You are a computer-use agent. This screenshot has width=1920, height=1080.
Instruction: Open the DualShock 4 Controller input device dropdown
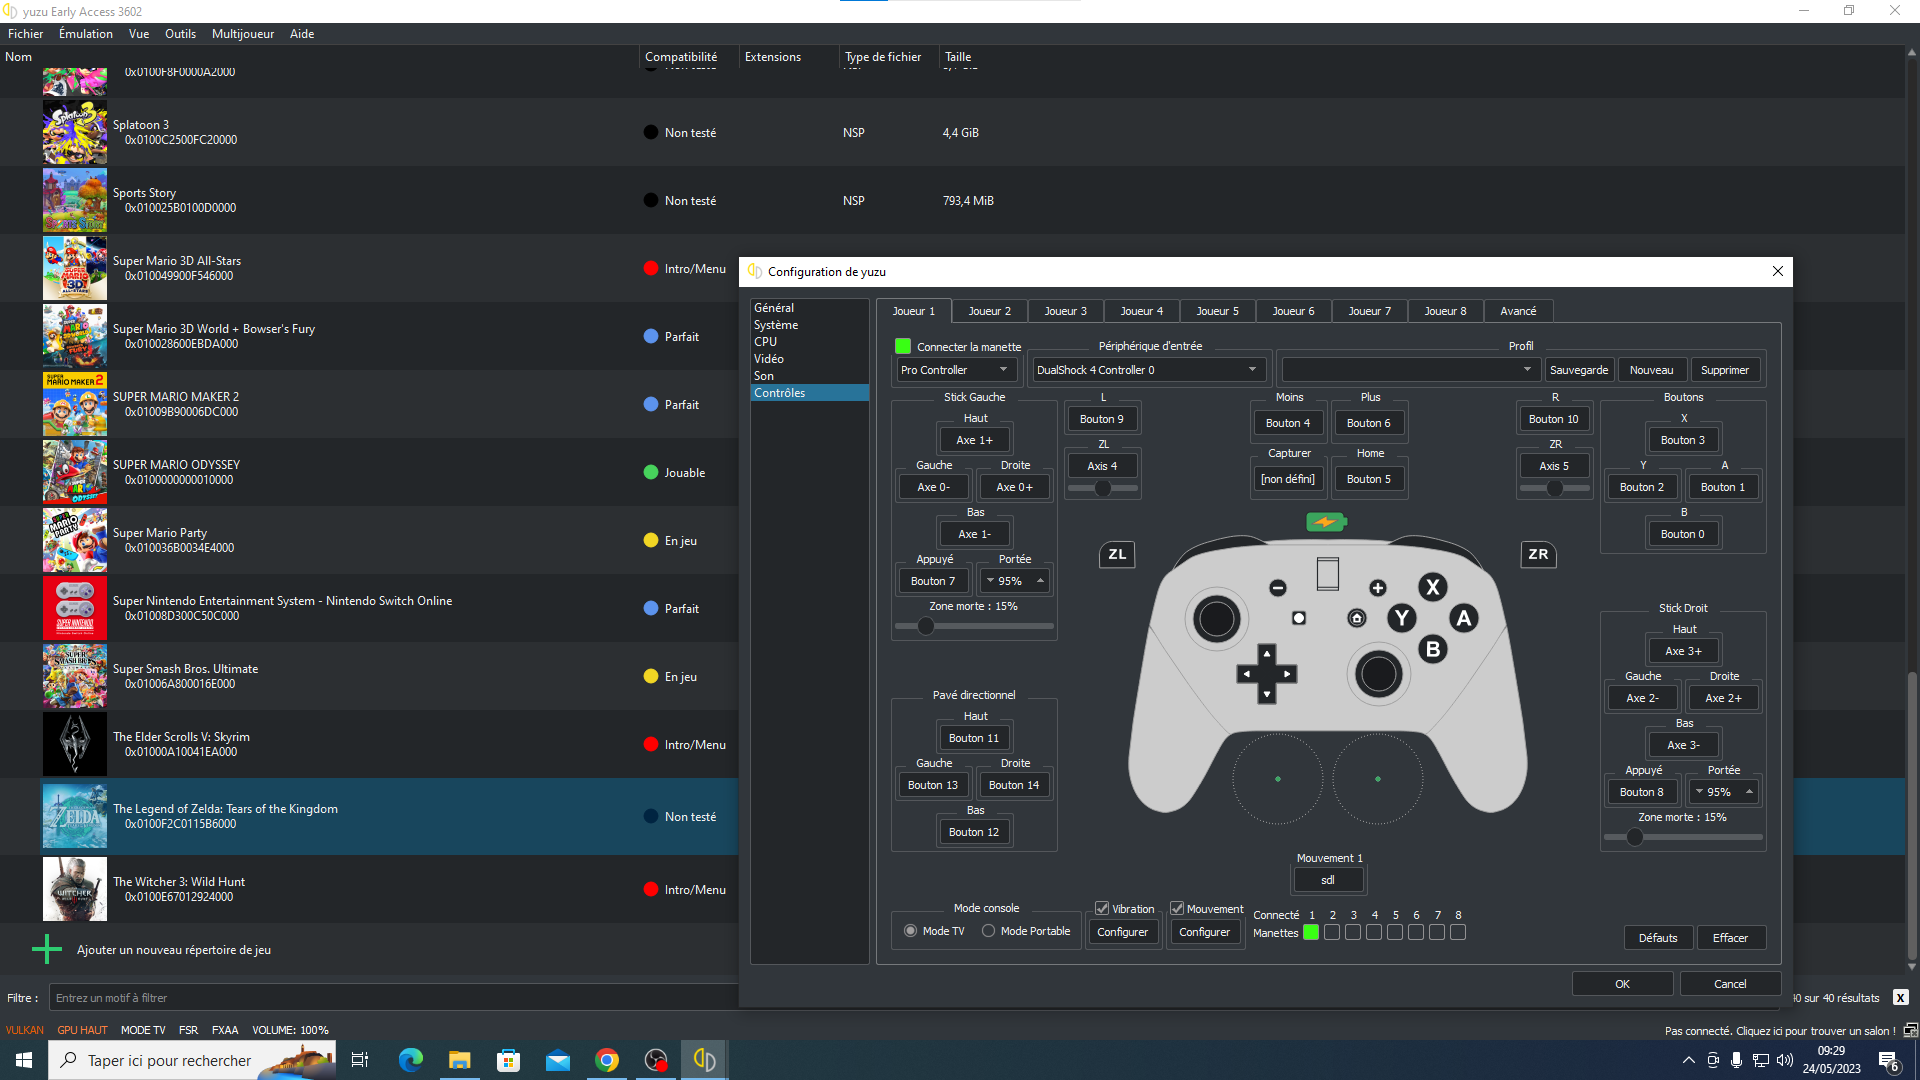click(x=1148, y=370)
